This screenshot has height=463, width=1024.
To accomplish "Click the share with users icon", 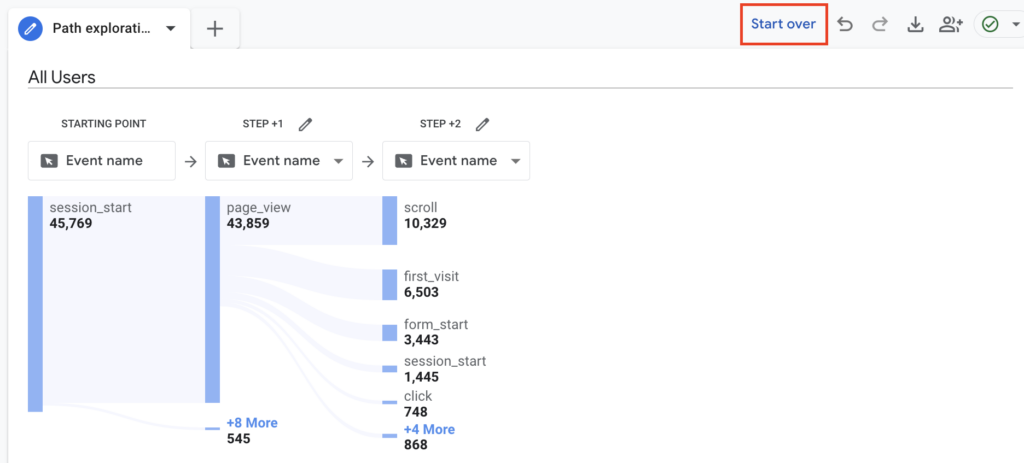I will 950,25.
